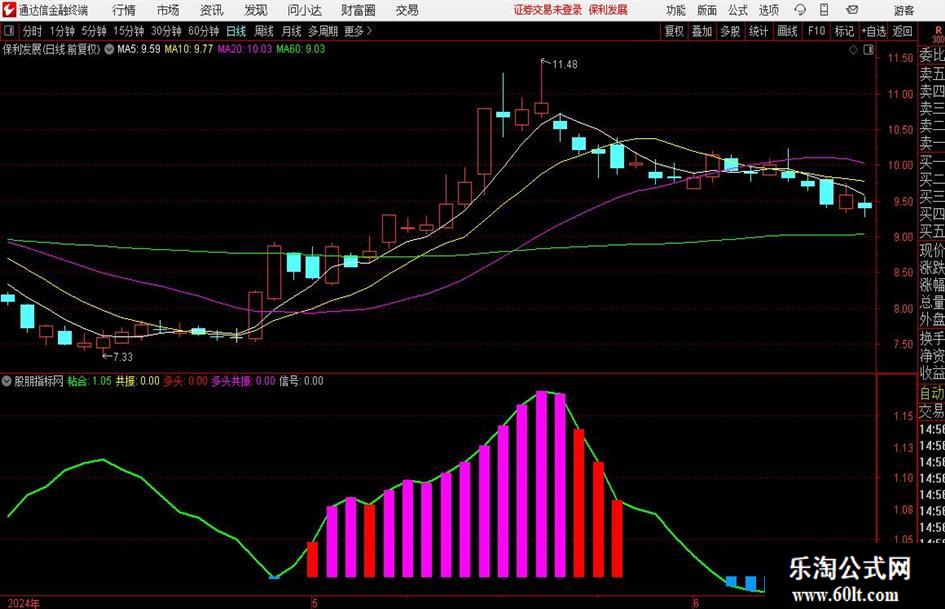Click the 证券交易未登录 login link
Viewport: 945px width, 609px height.
(x=548, y=10)
